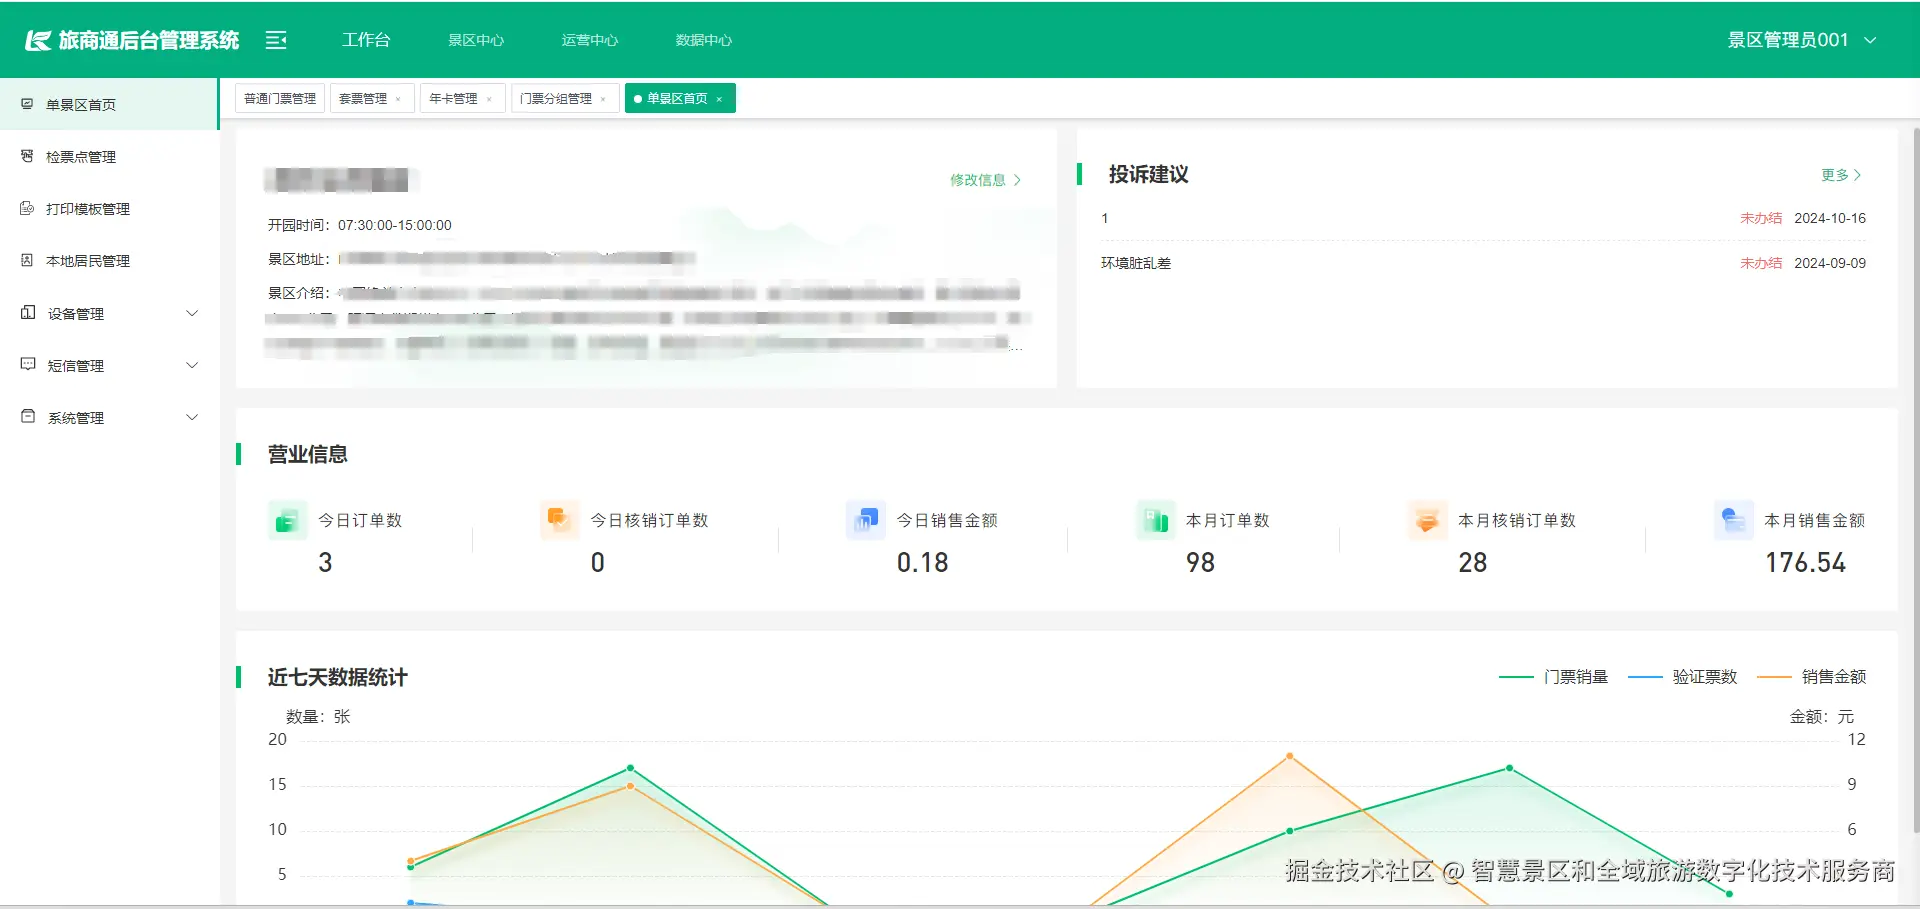Click the 今日销售金额 icon
Image resolution: width=1920 pixels, height=909 pixels.
tap(865, 520)
